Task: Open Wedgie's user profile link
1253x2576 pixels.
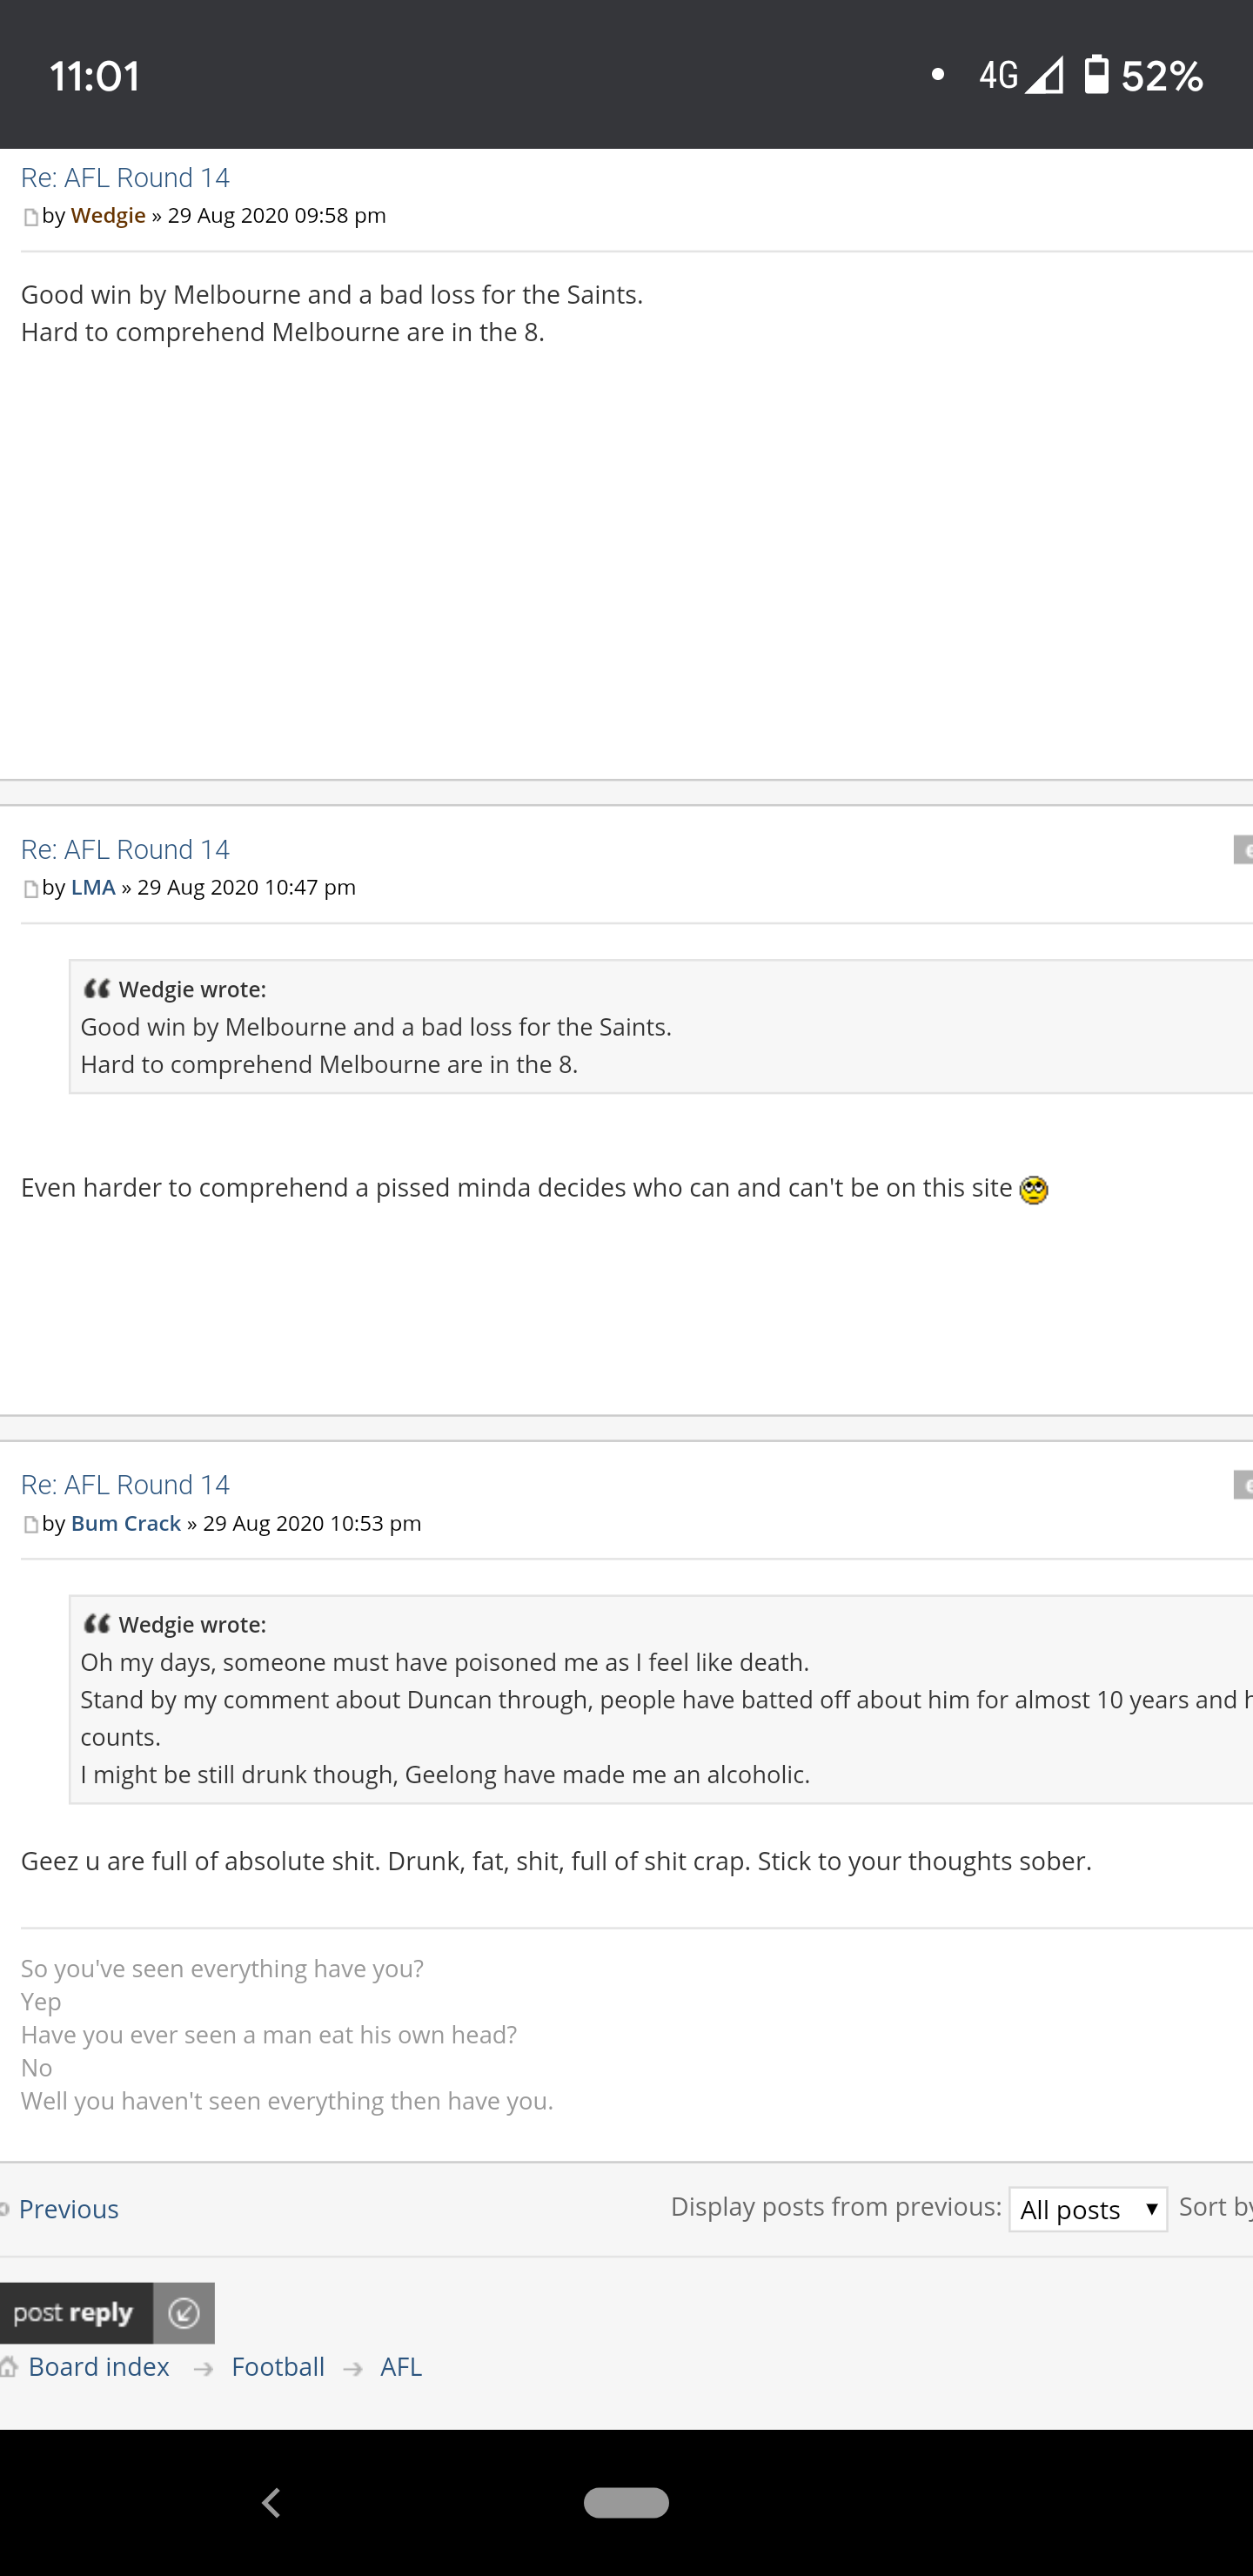Action: (108, 216)
